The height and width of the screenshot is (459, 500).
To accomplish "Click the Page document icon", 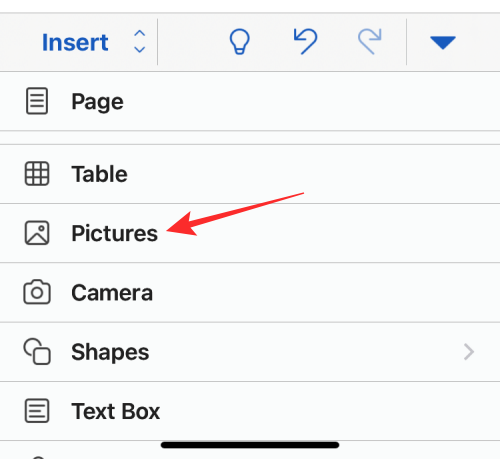I will click(37, 101).
